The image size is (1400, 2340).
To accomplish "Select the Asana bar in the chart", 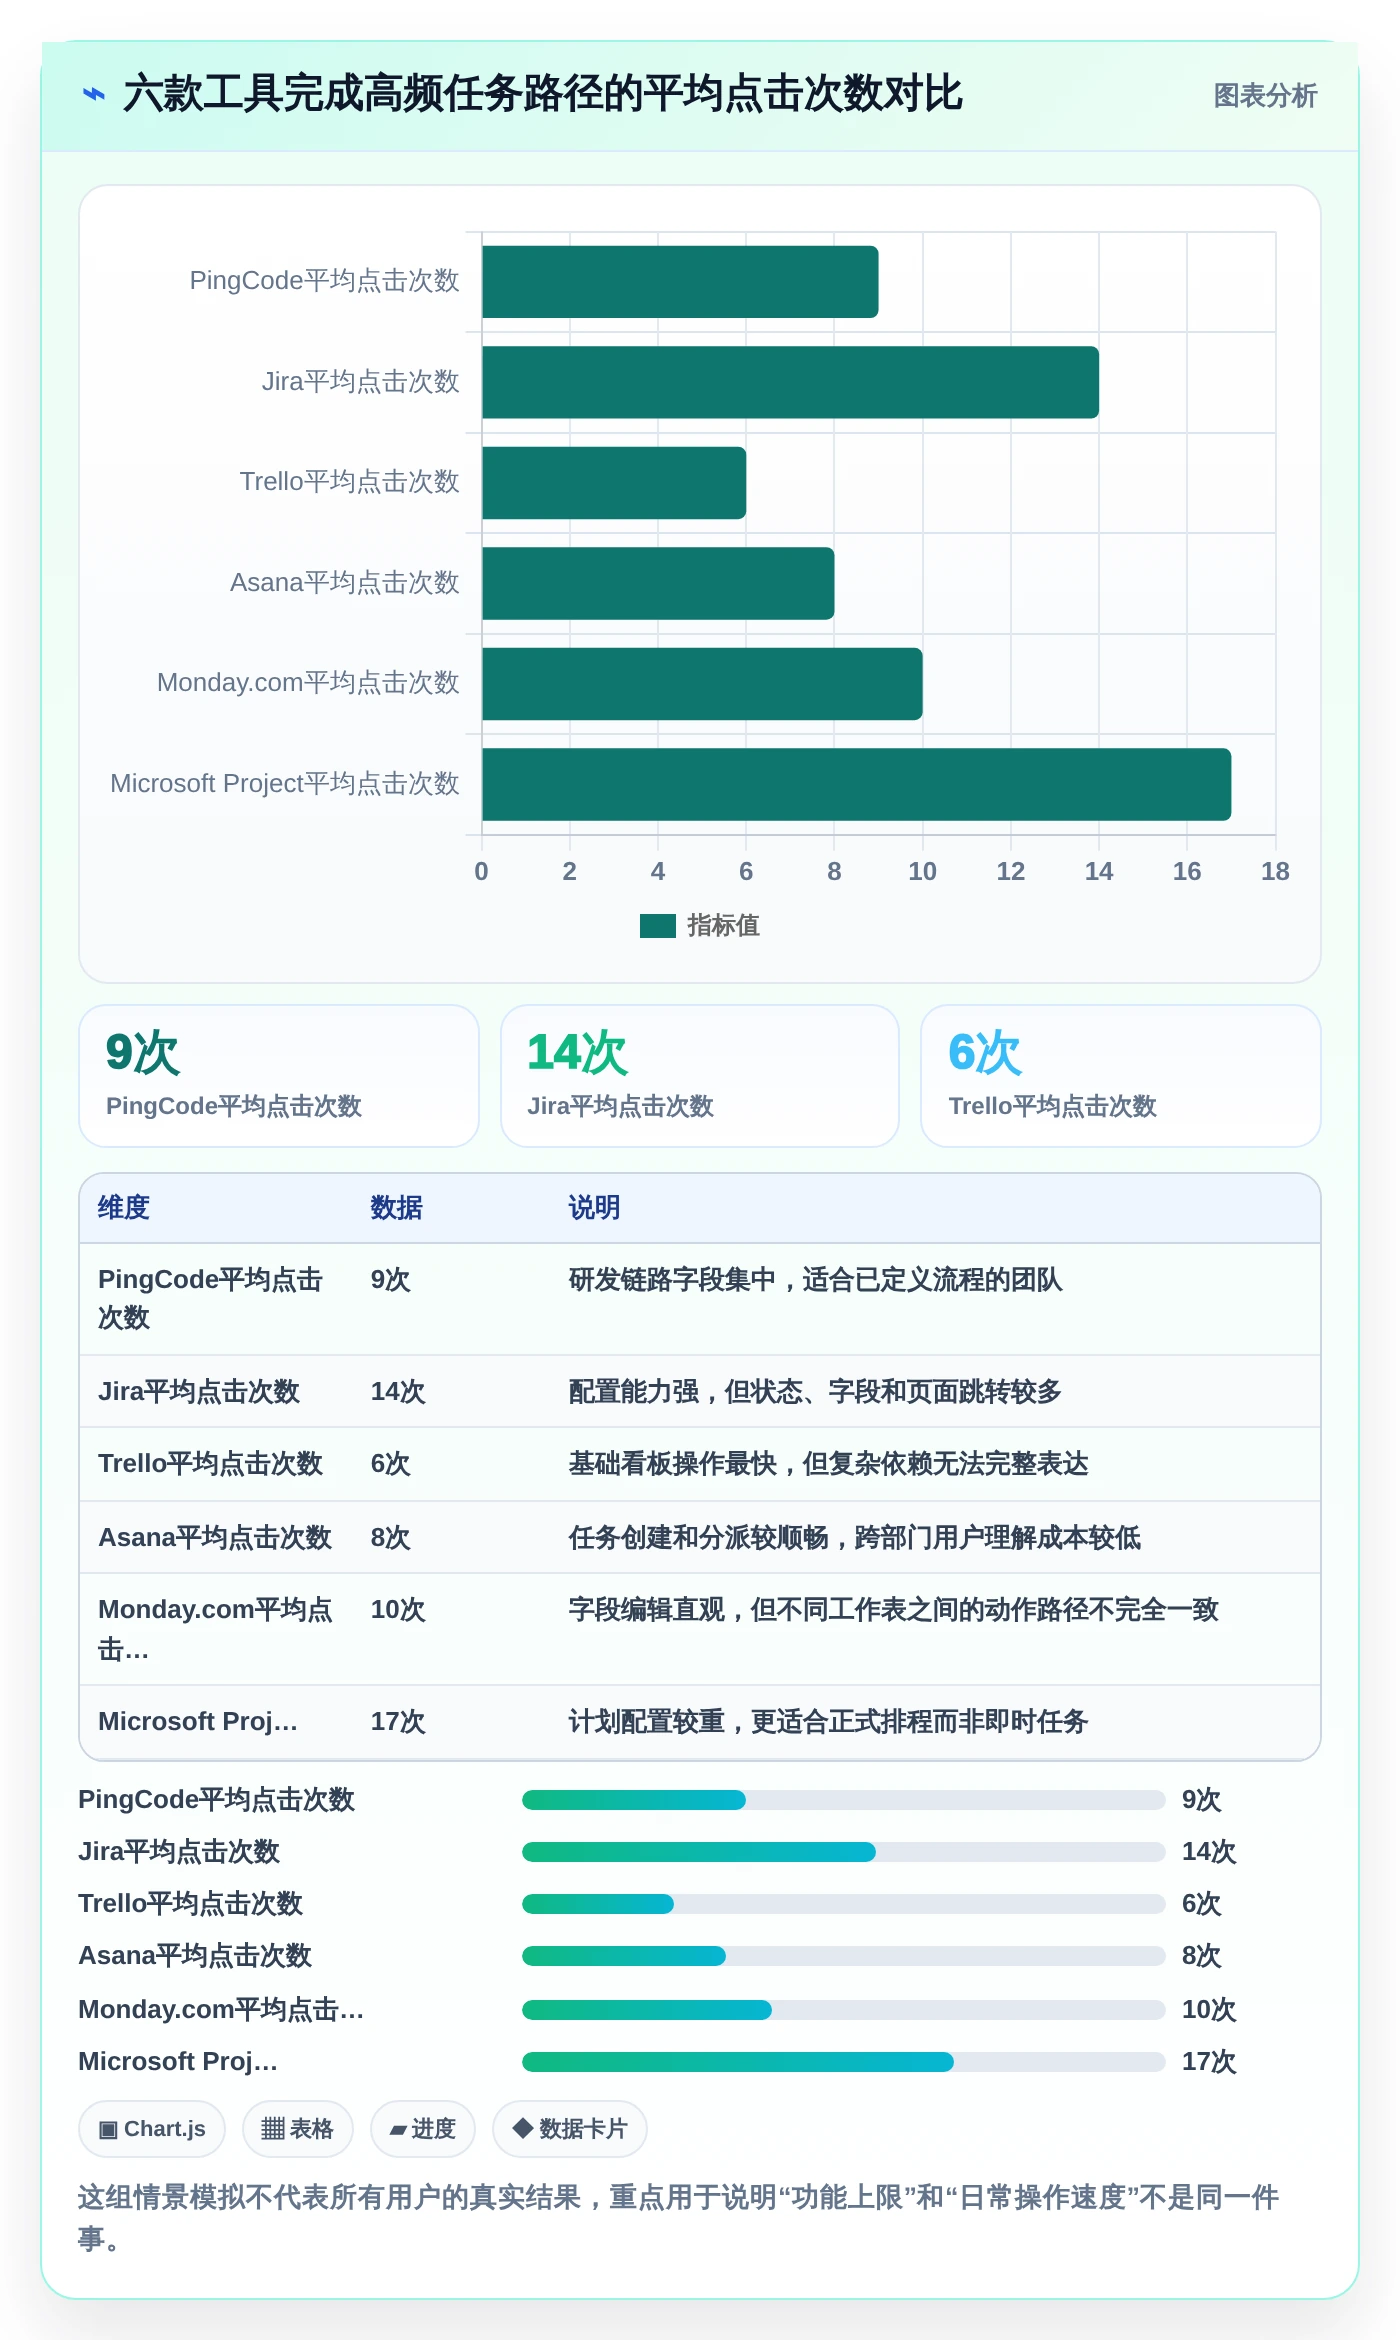I will coord(658,583).
